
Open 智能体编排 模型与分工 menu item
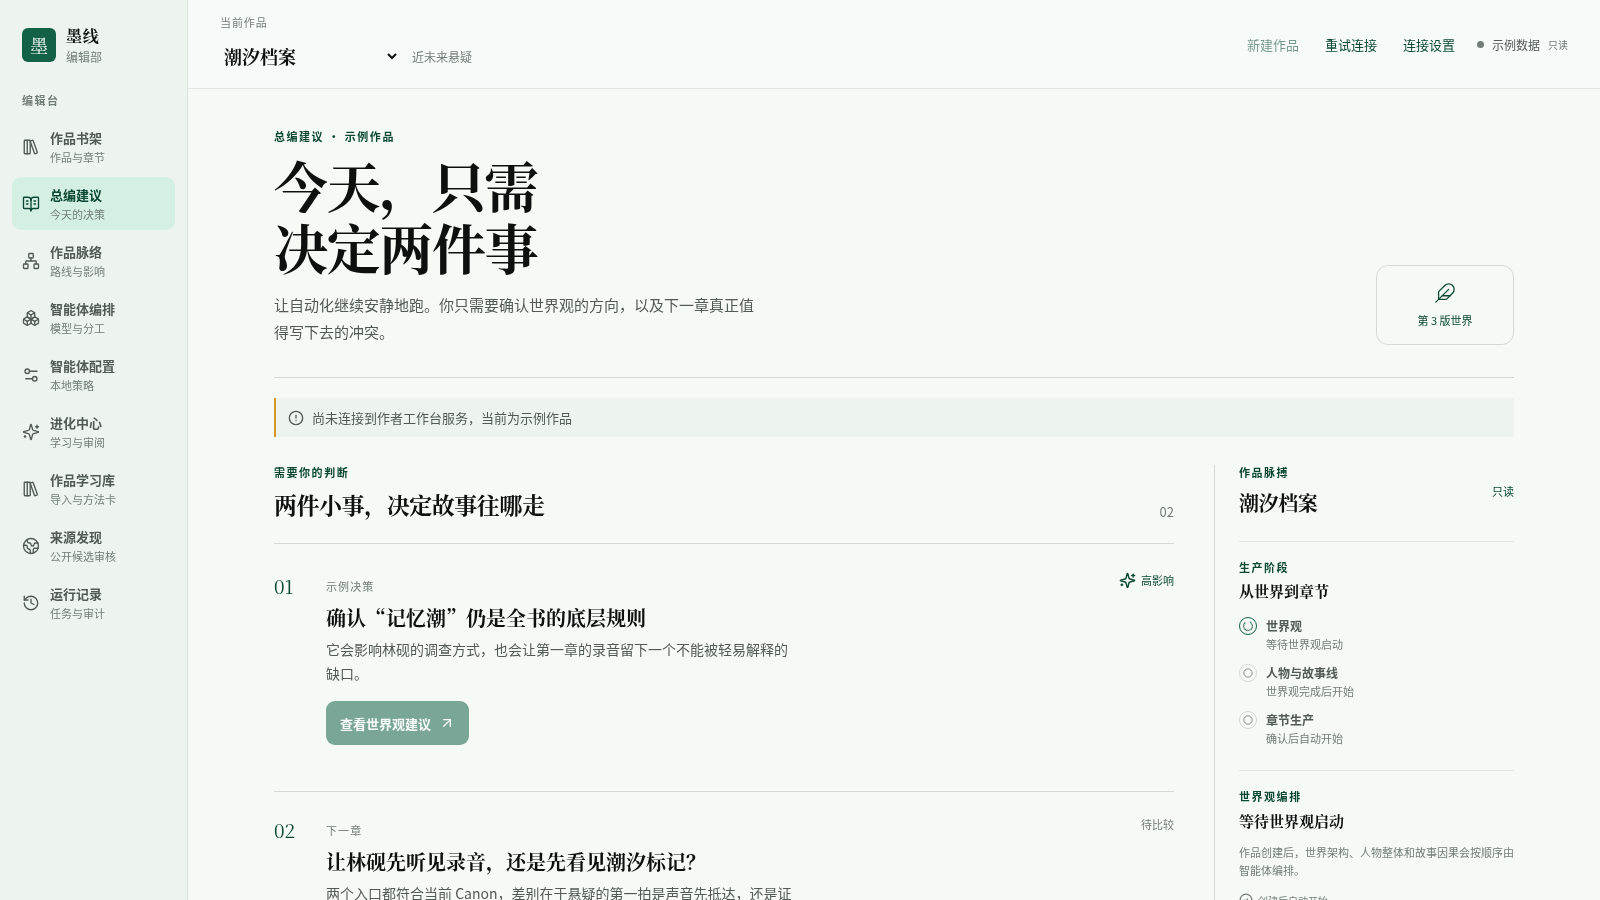click(93, 318)
